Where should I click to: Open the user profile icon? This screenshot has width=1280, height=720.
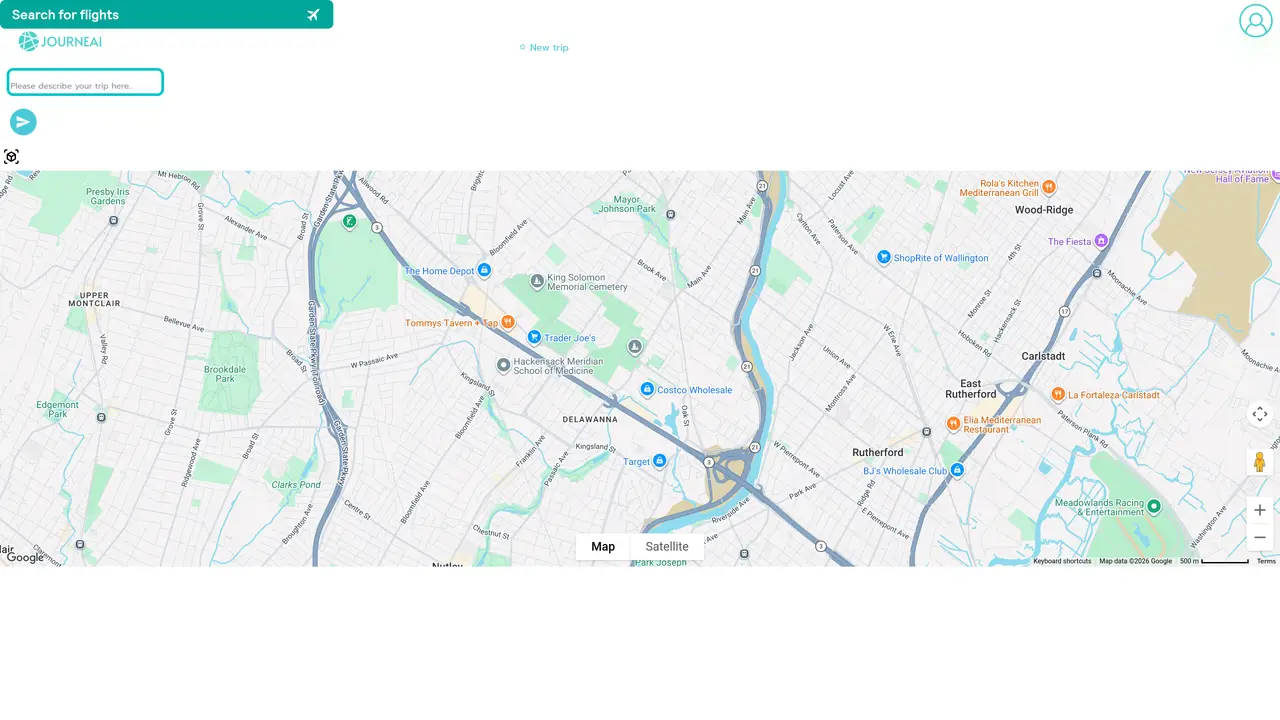coord(1255,21)
